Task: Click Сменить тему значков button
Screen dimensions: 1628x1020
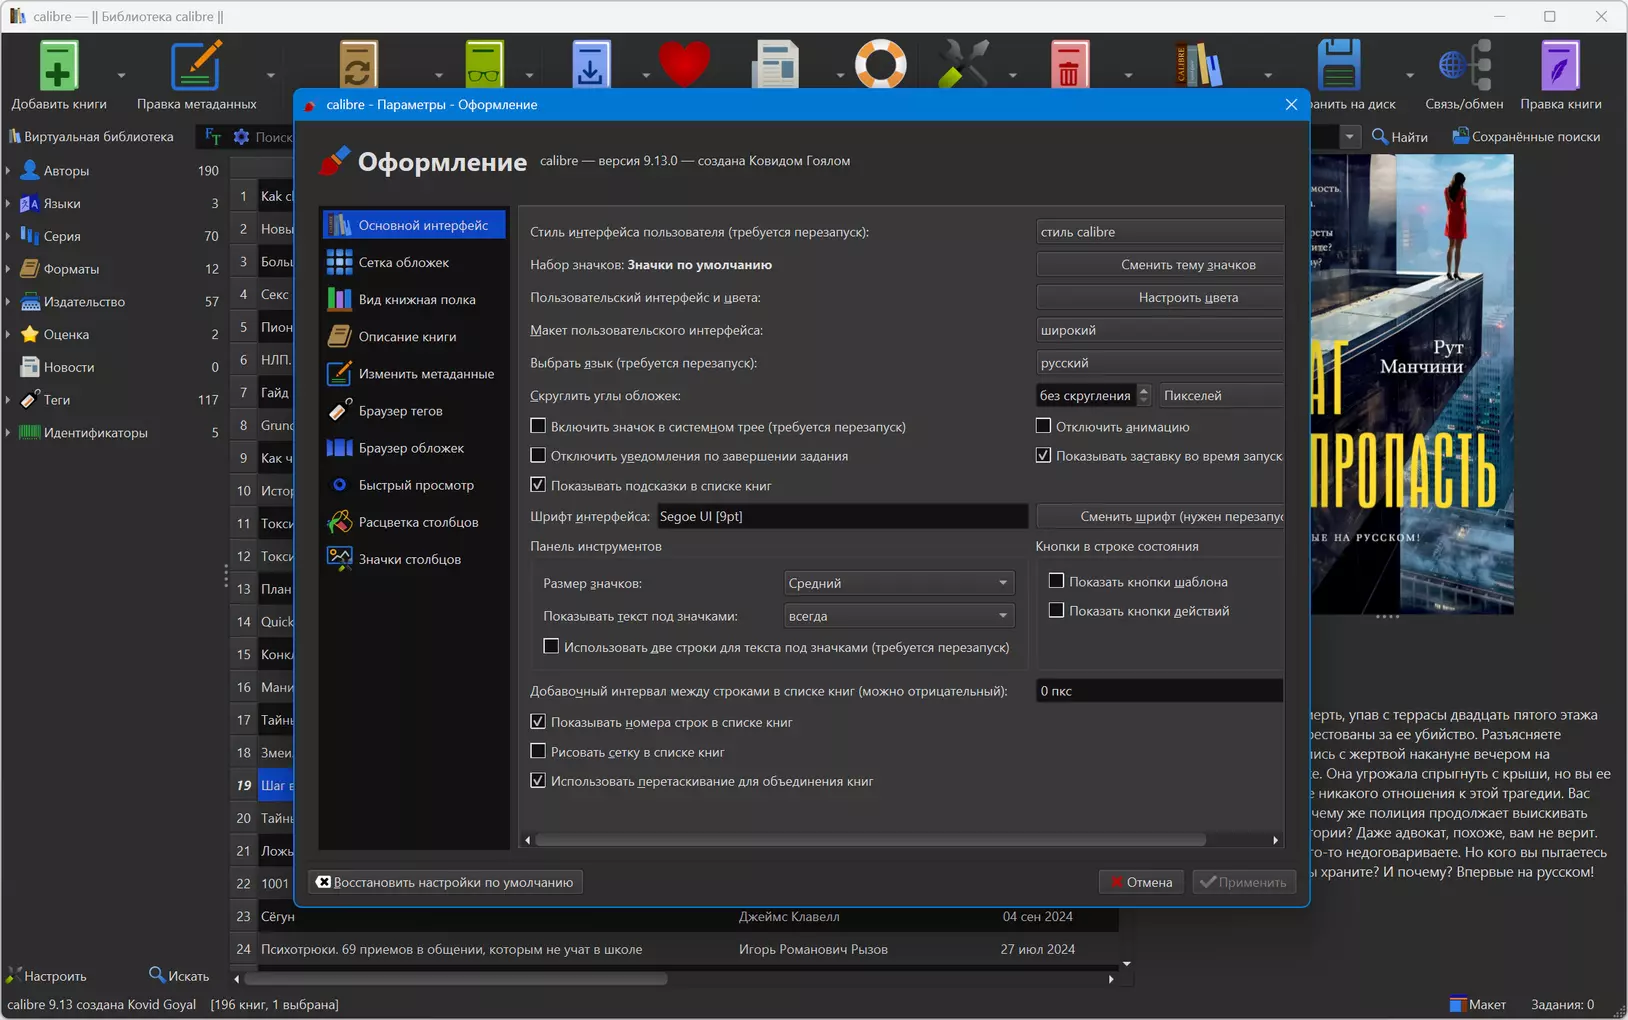Action: [x=1160, y=265]
